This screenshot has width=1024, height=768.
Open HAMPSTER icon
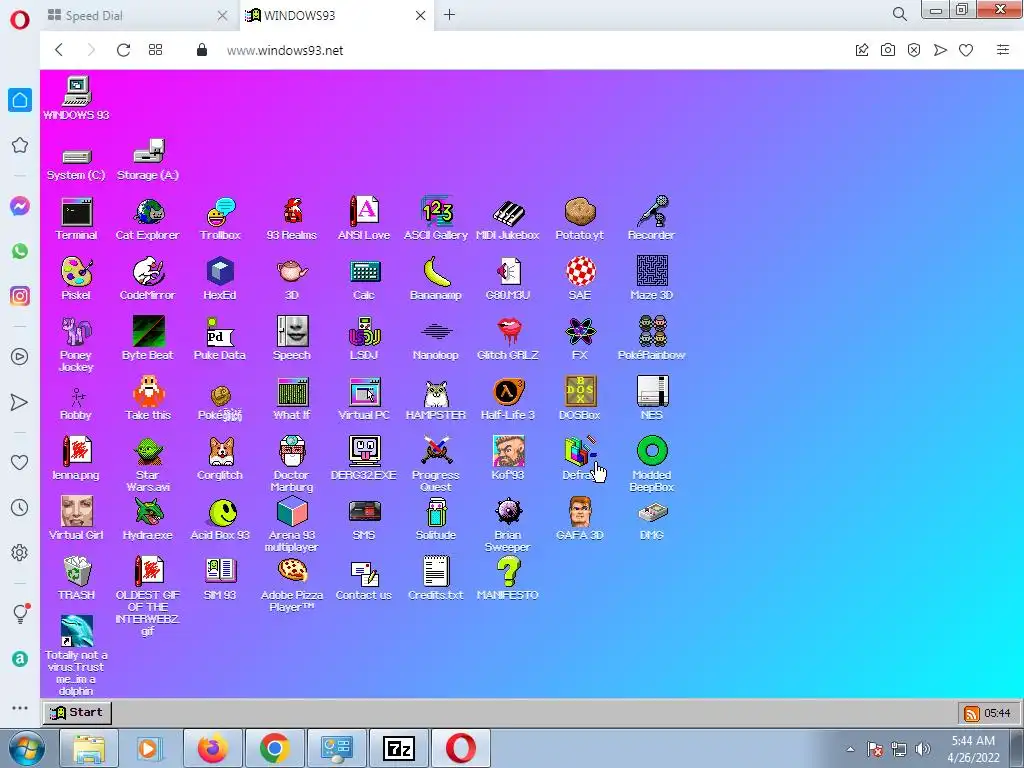click(x=436, y=400)
